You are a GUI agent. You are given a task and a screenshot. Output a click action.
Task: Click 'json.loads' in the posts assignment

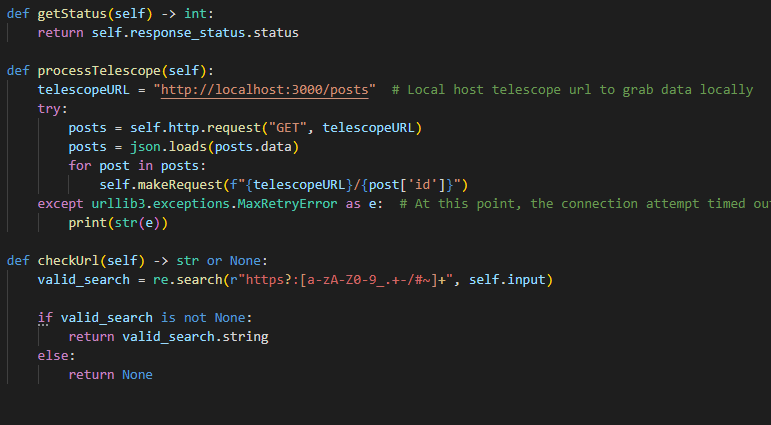pos(168,147)
